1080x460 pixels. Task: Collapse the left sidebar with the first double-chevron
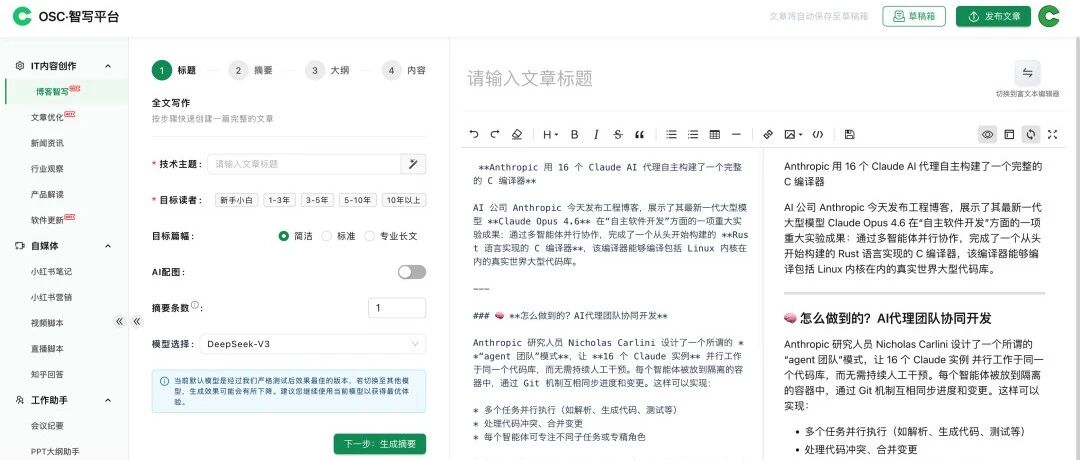pyautogui.click(x=119, y=321)
